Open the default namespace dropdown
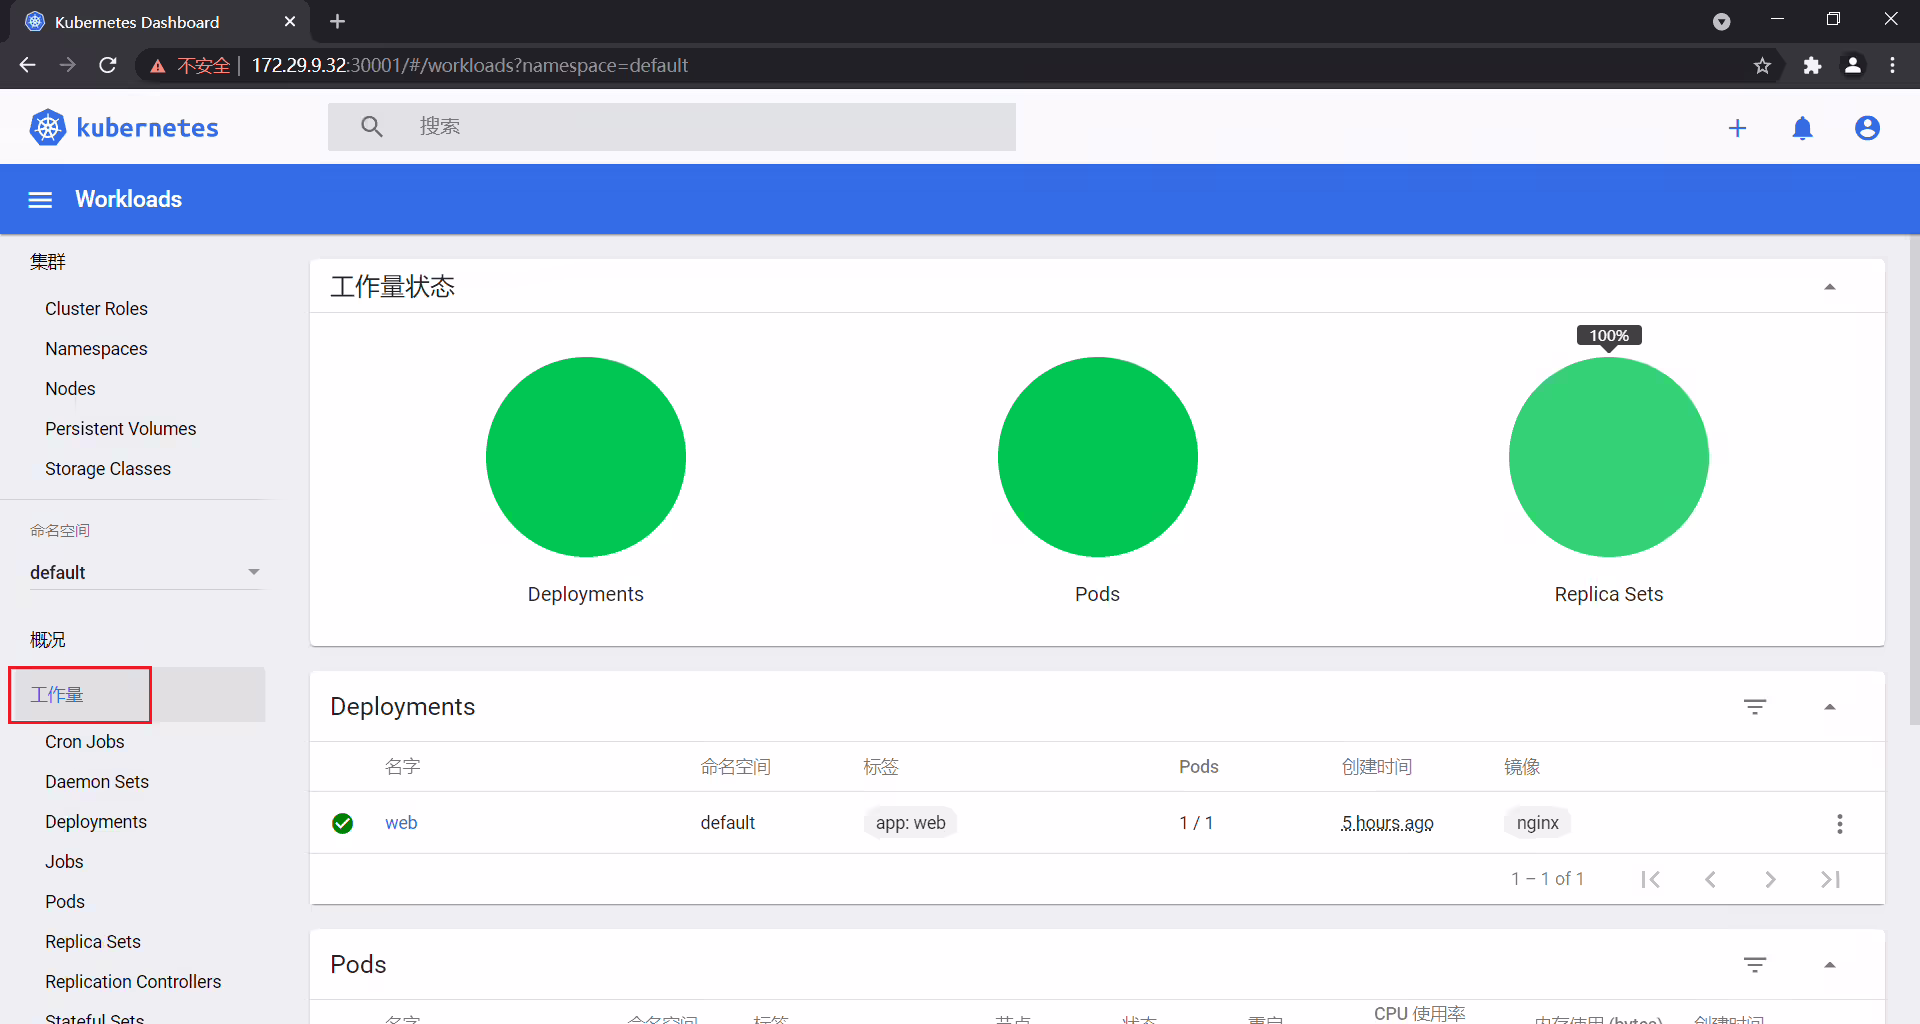1920x1024 pixels. [146, 572]
